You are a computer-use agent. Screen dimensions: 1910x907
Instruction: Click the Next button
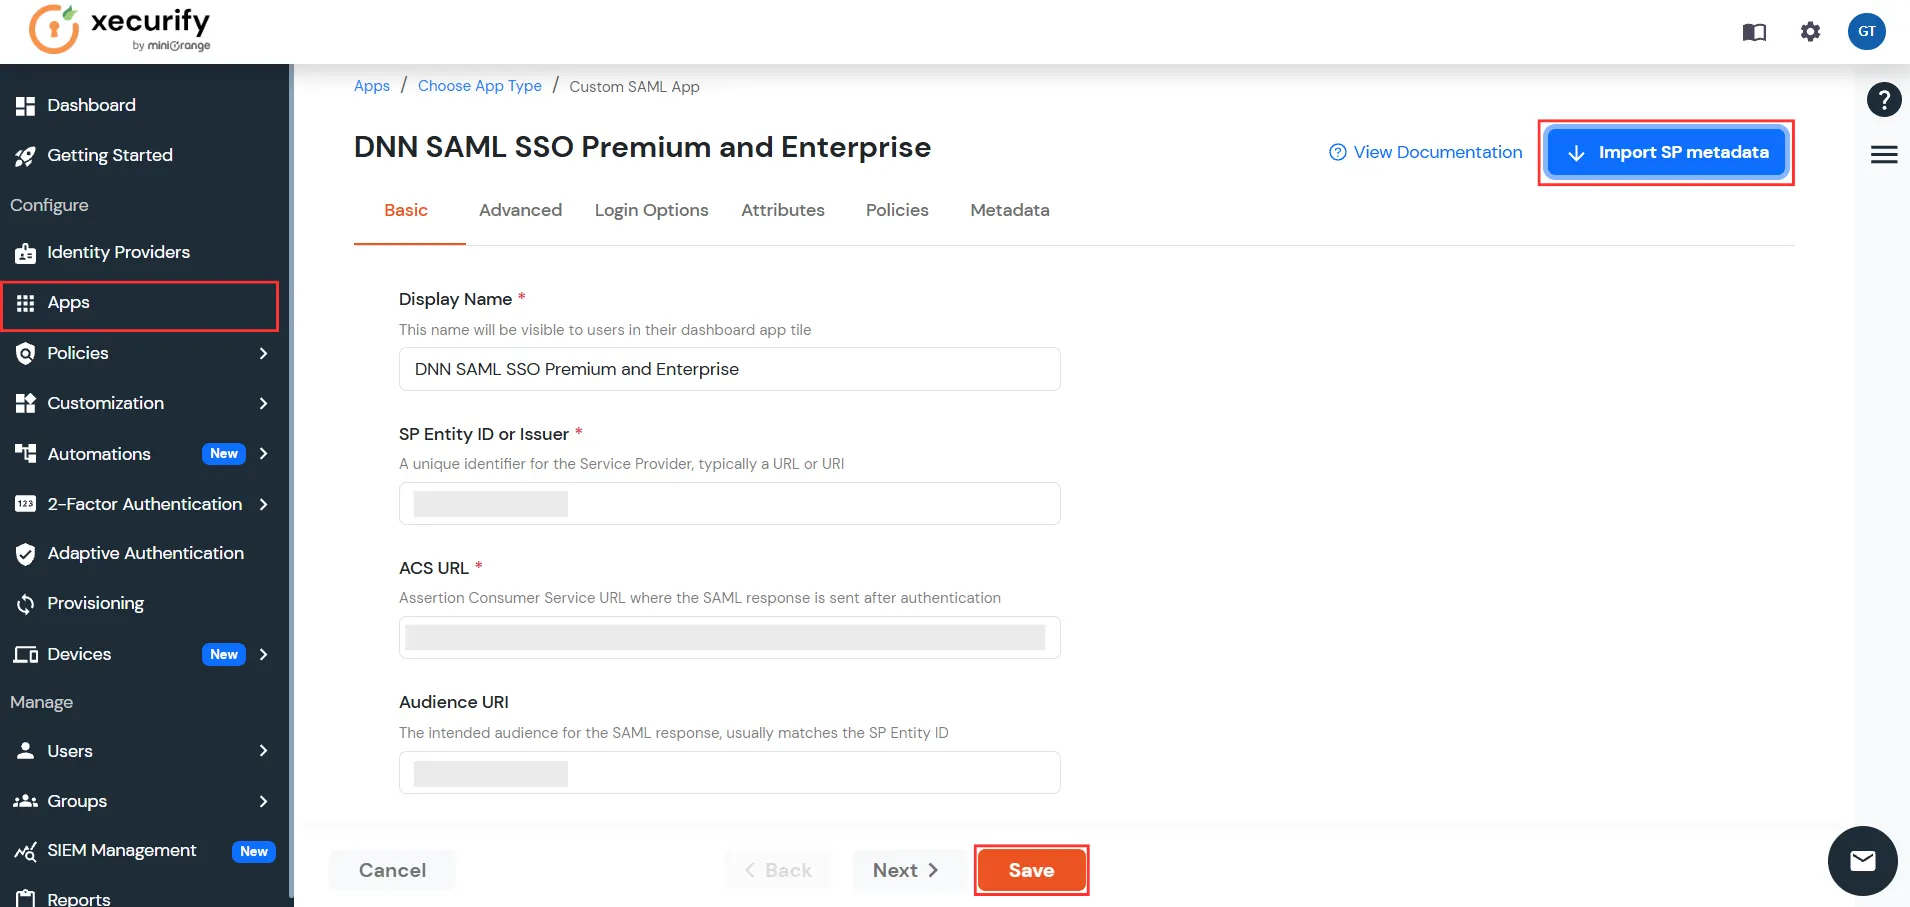point(906,870)
